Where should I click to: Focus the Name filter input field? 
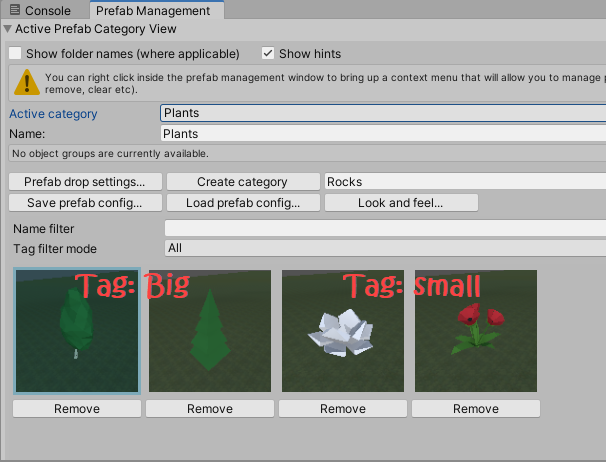click(x=385, y=228)
